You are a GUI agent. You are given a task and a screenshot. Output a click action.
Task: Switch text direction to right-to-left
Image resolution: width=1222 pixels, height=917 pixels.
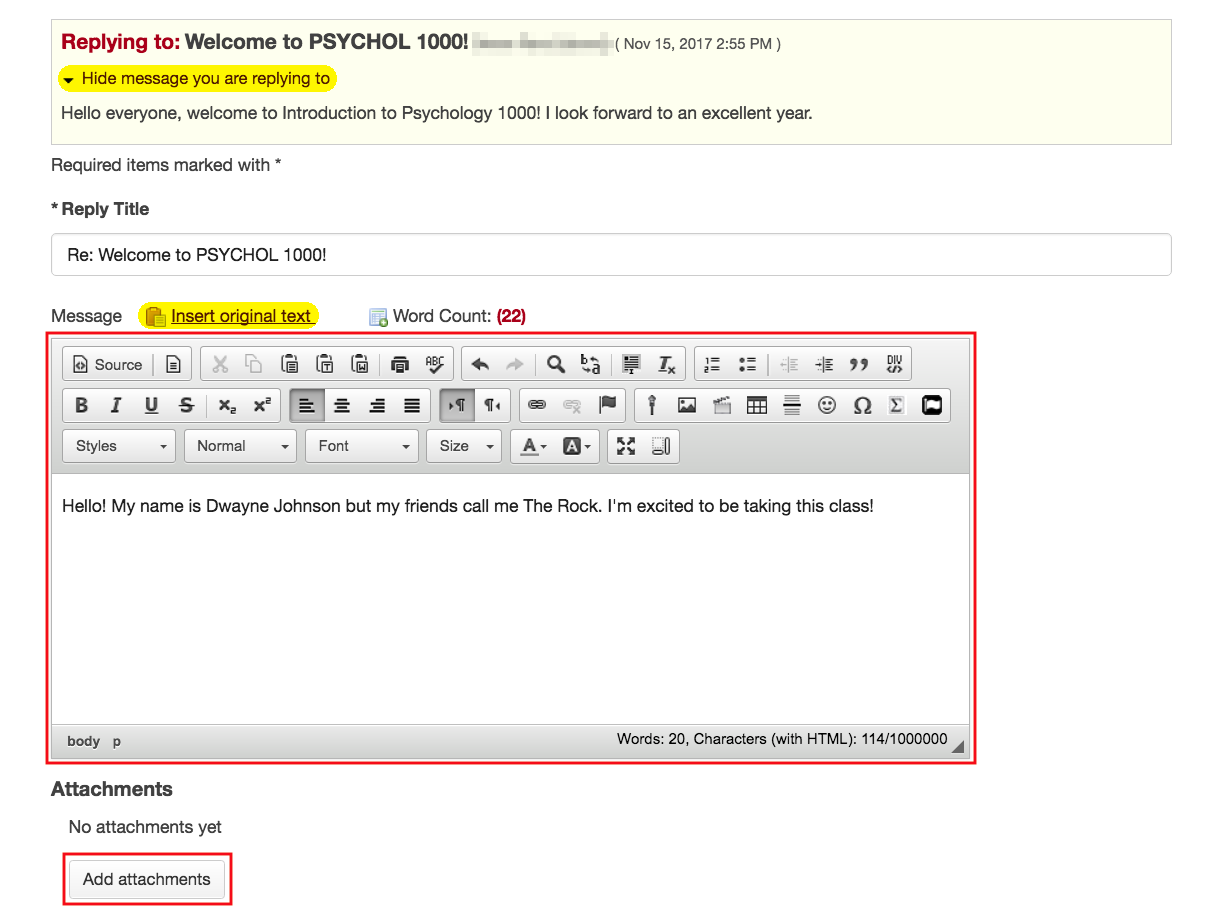coord(491,405)
